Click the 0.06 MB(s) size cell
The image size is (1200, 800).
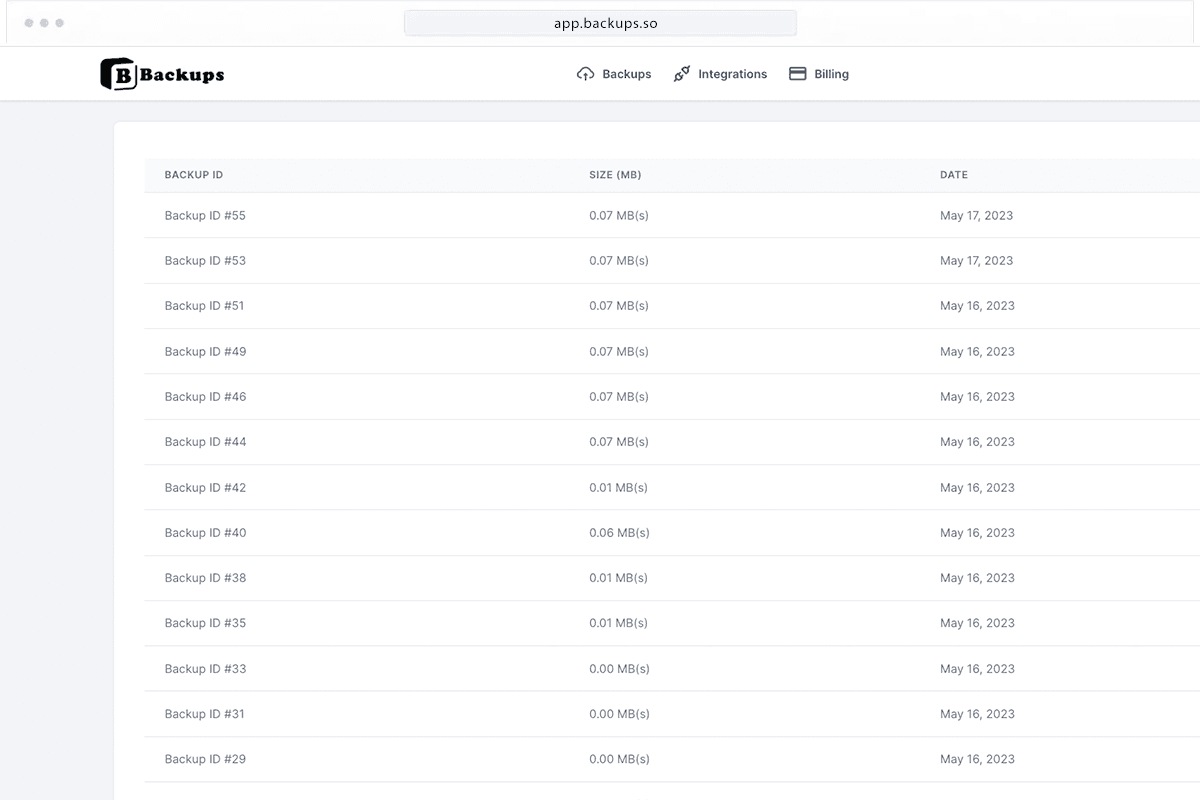click(619, 533)
